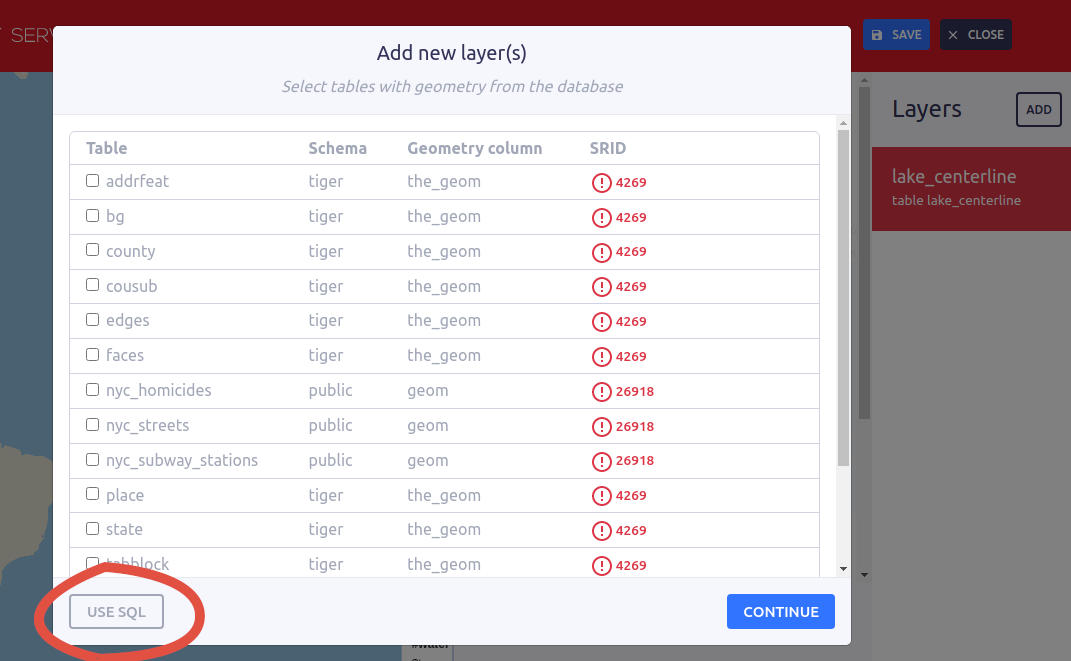Sort by the Schema column header

click(x=337, y=148)
